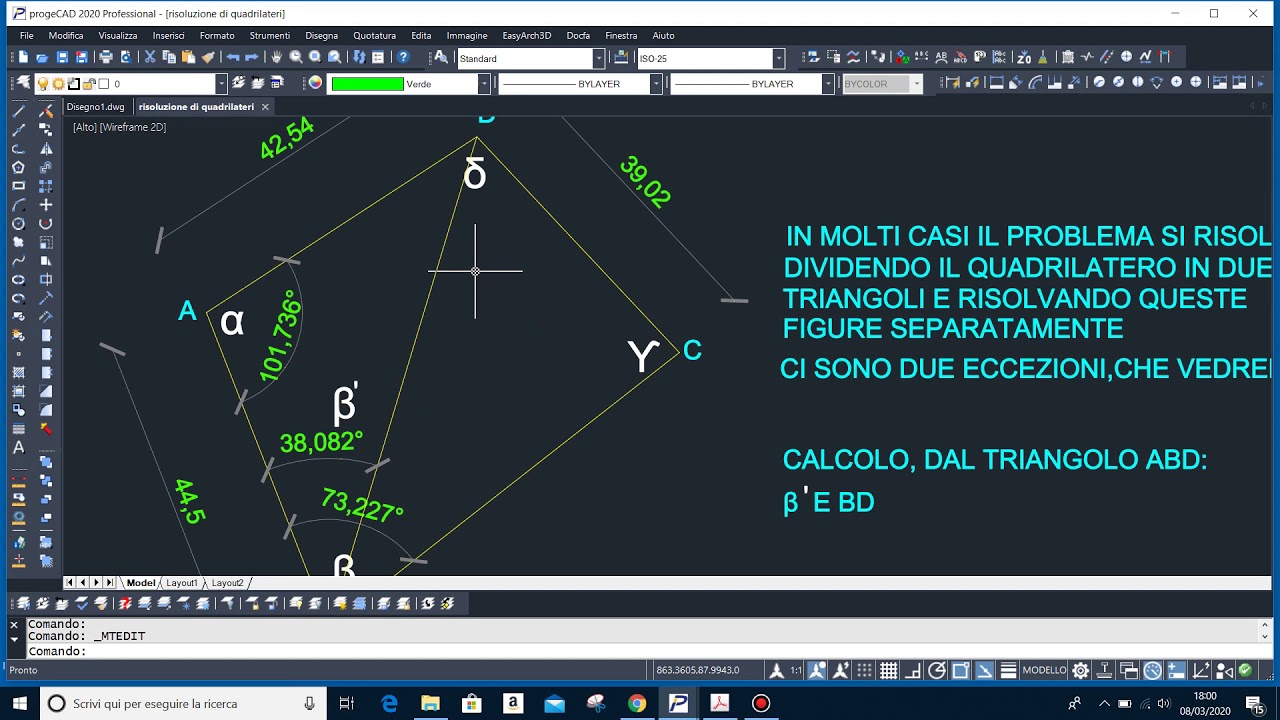Toggle Snap dots in the status bar
1280x720 pixels.
pyautogui.click(x=864, y=670)
